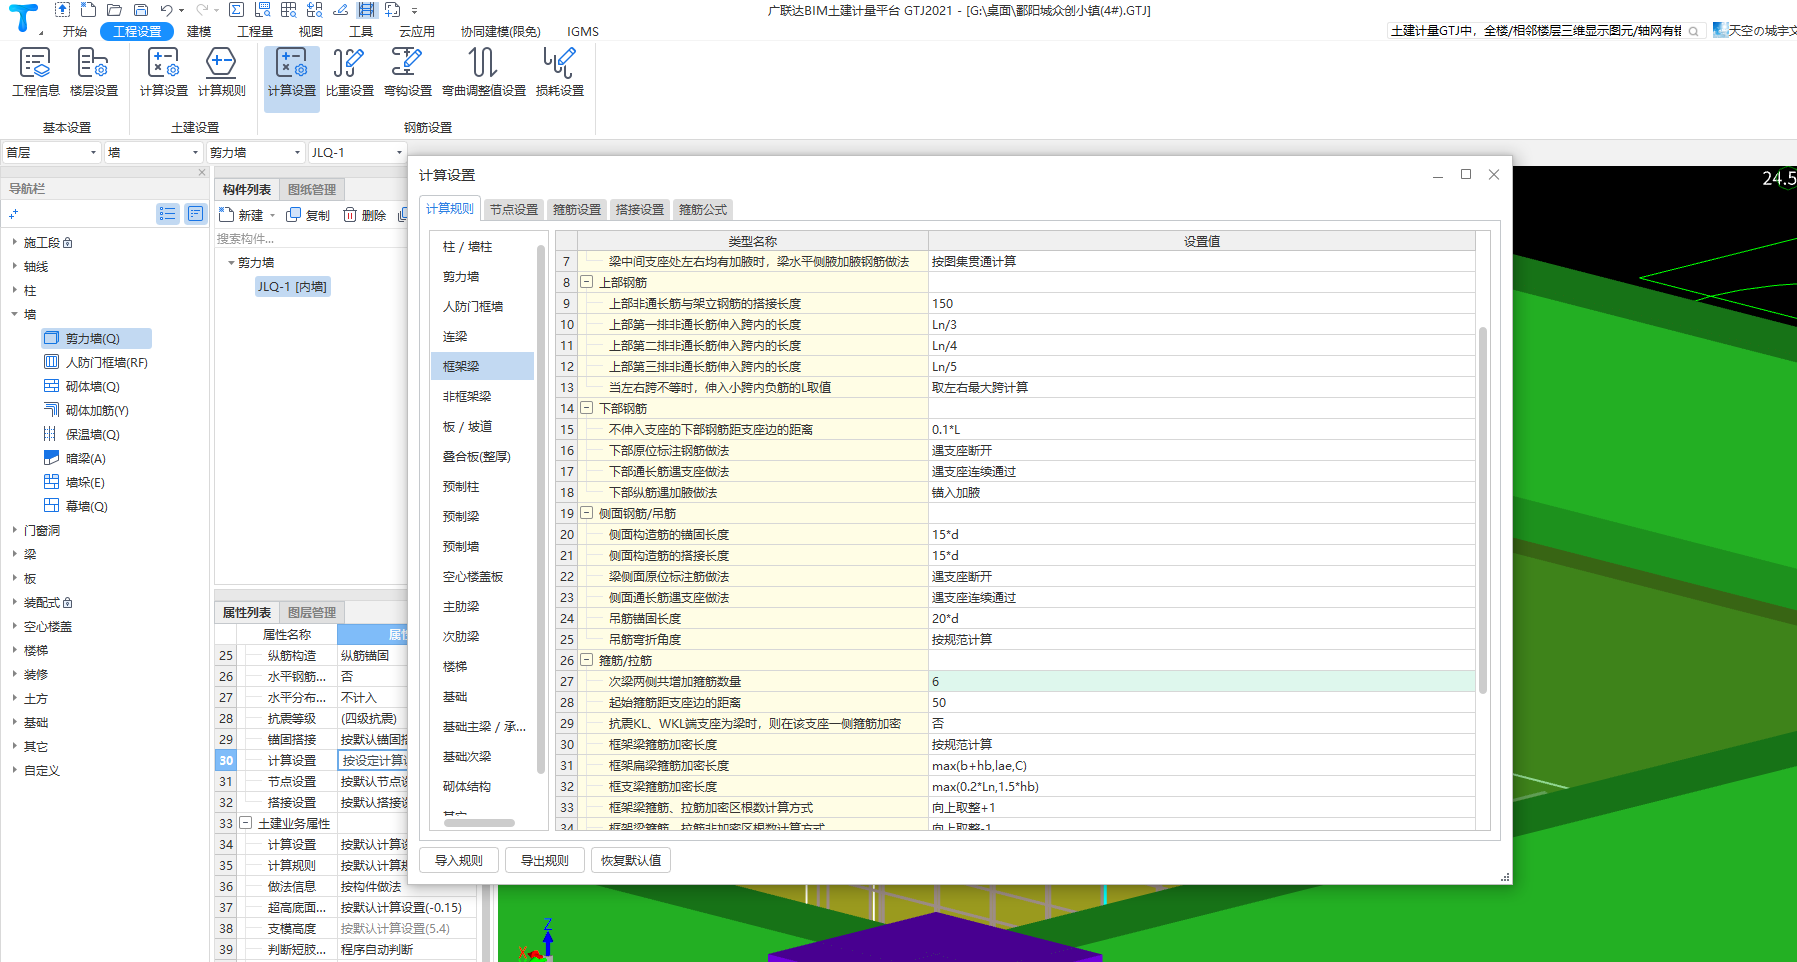Screen dimensions: 1797x962
Task: Open 损耗设置 loss settings
Action: (560, 72)
